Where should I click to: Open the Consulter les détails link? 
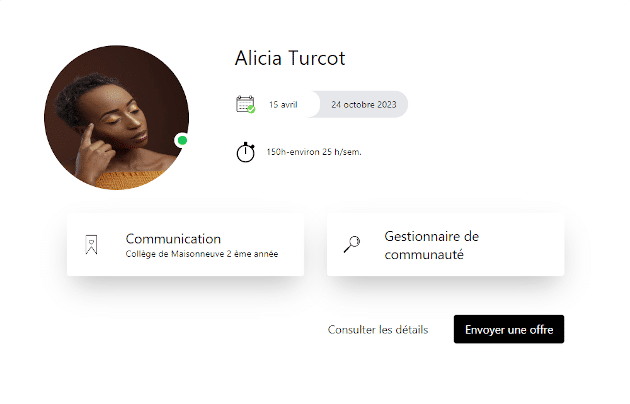378,330
